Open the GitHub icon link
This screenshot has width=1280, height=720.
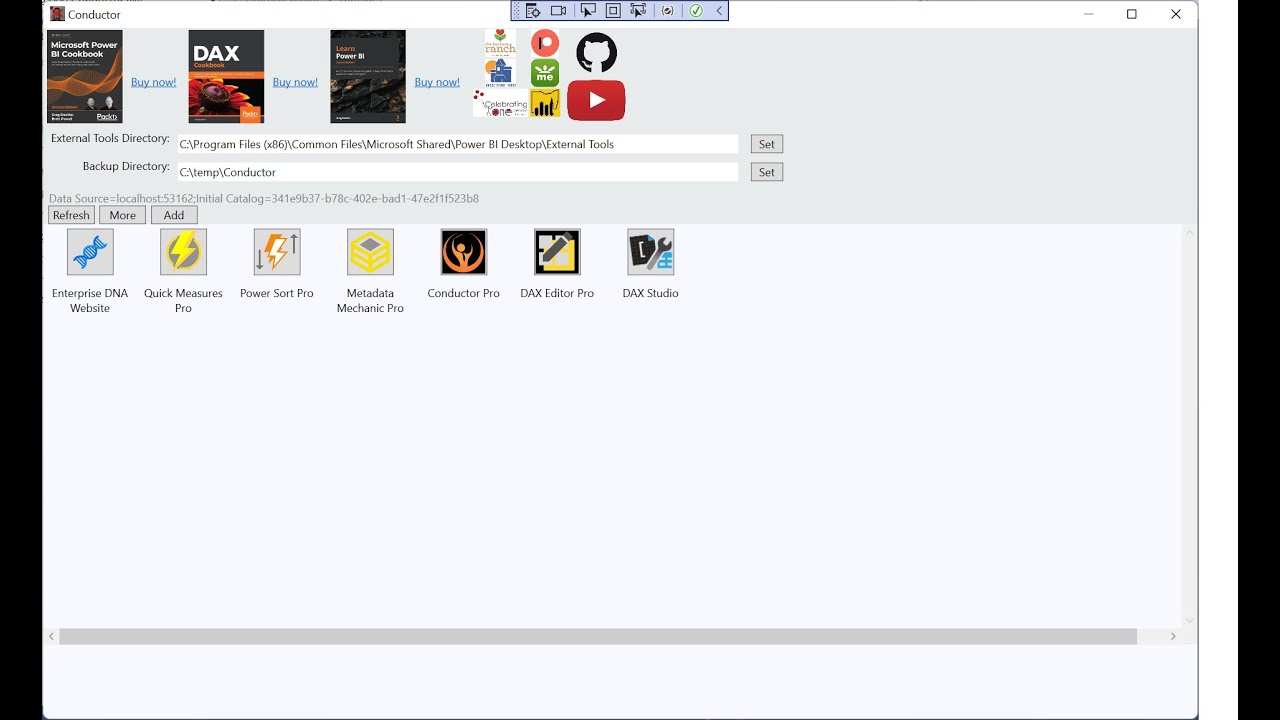click(597, 52)
